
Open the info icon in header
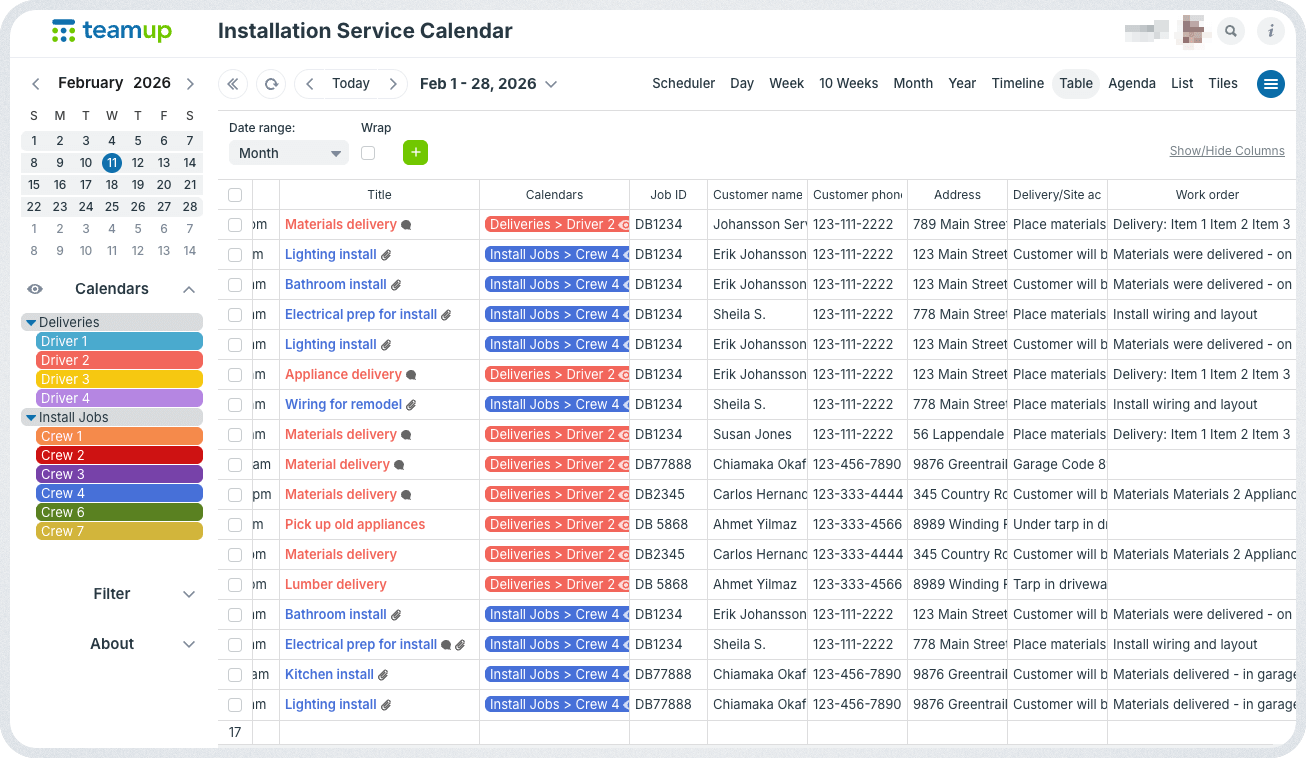1271,31
